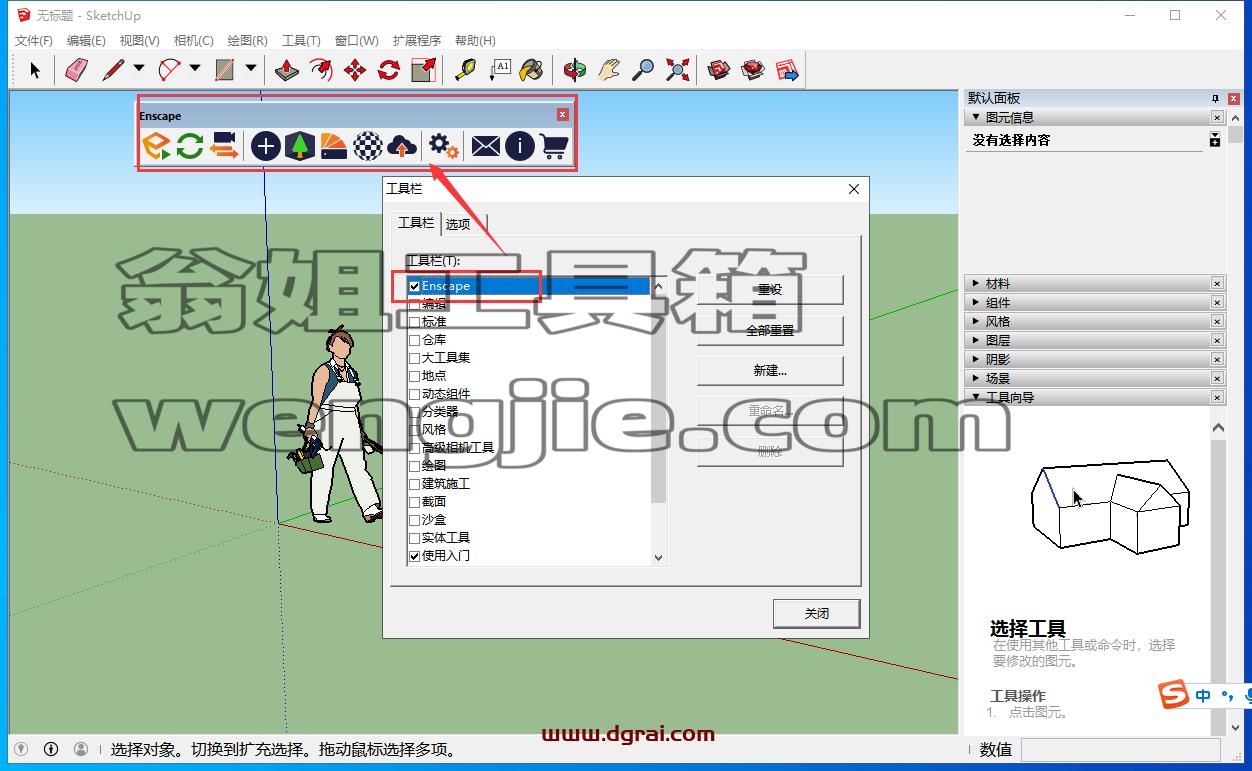1252x771 pixels.
Task: Open the 文件(F) menu
Action: (x=34, y=41)
